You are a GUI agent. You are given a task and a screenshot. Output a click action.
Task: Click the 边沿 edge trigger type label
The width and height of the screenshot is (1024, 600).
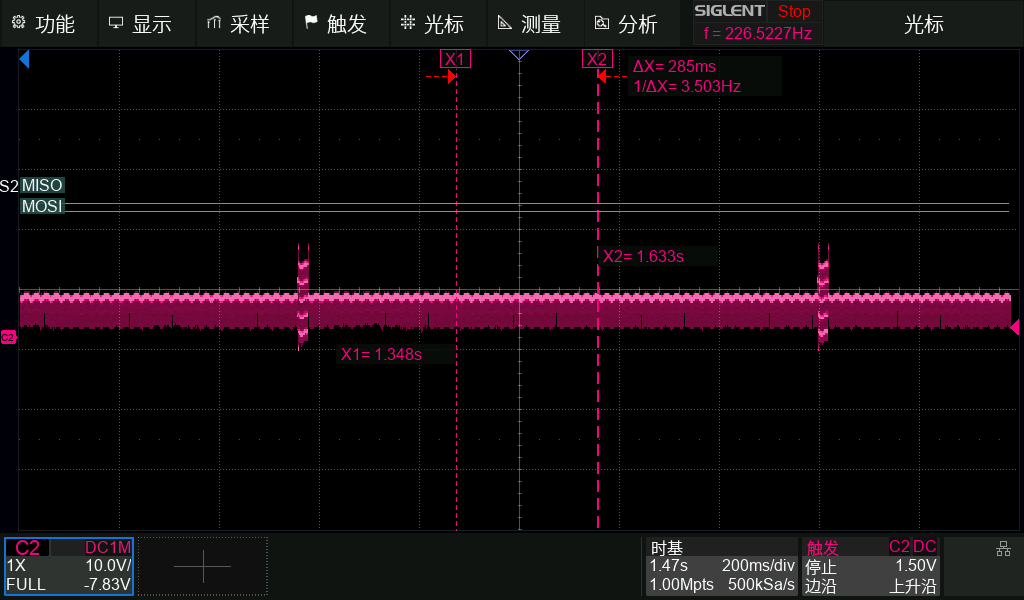(x=820, y=586)
